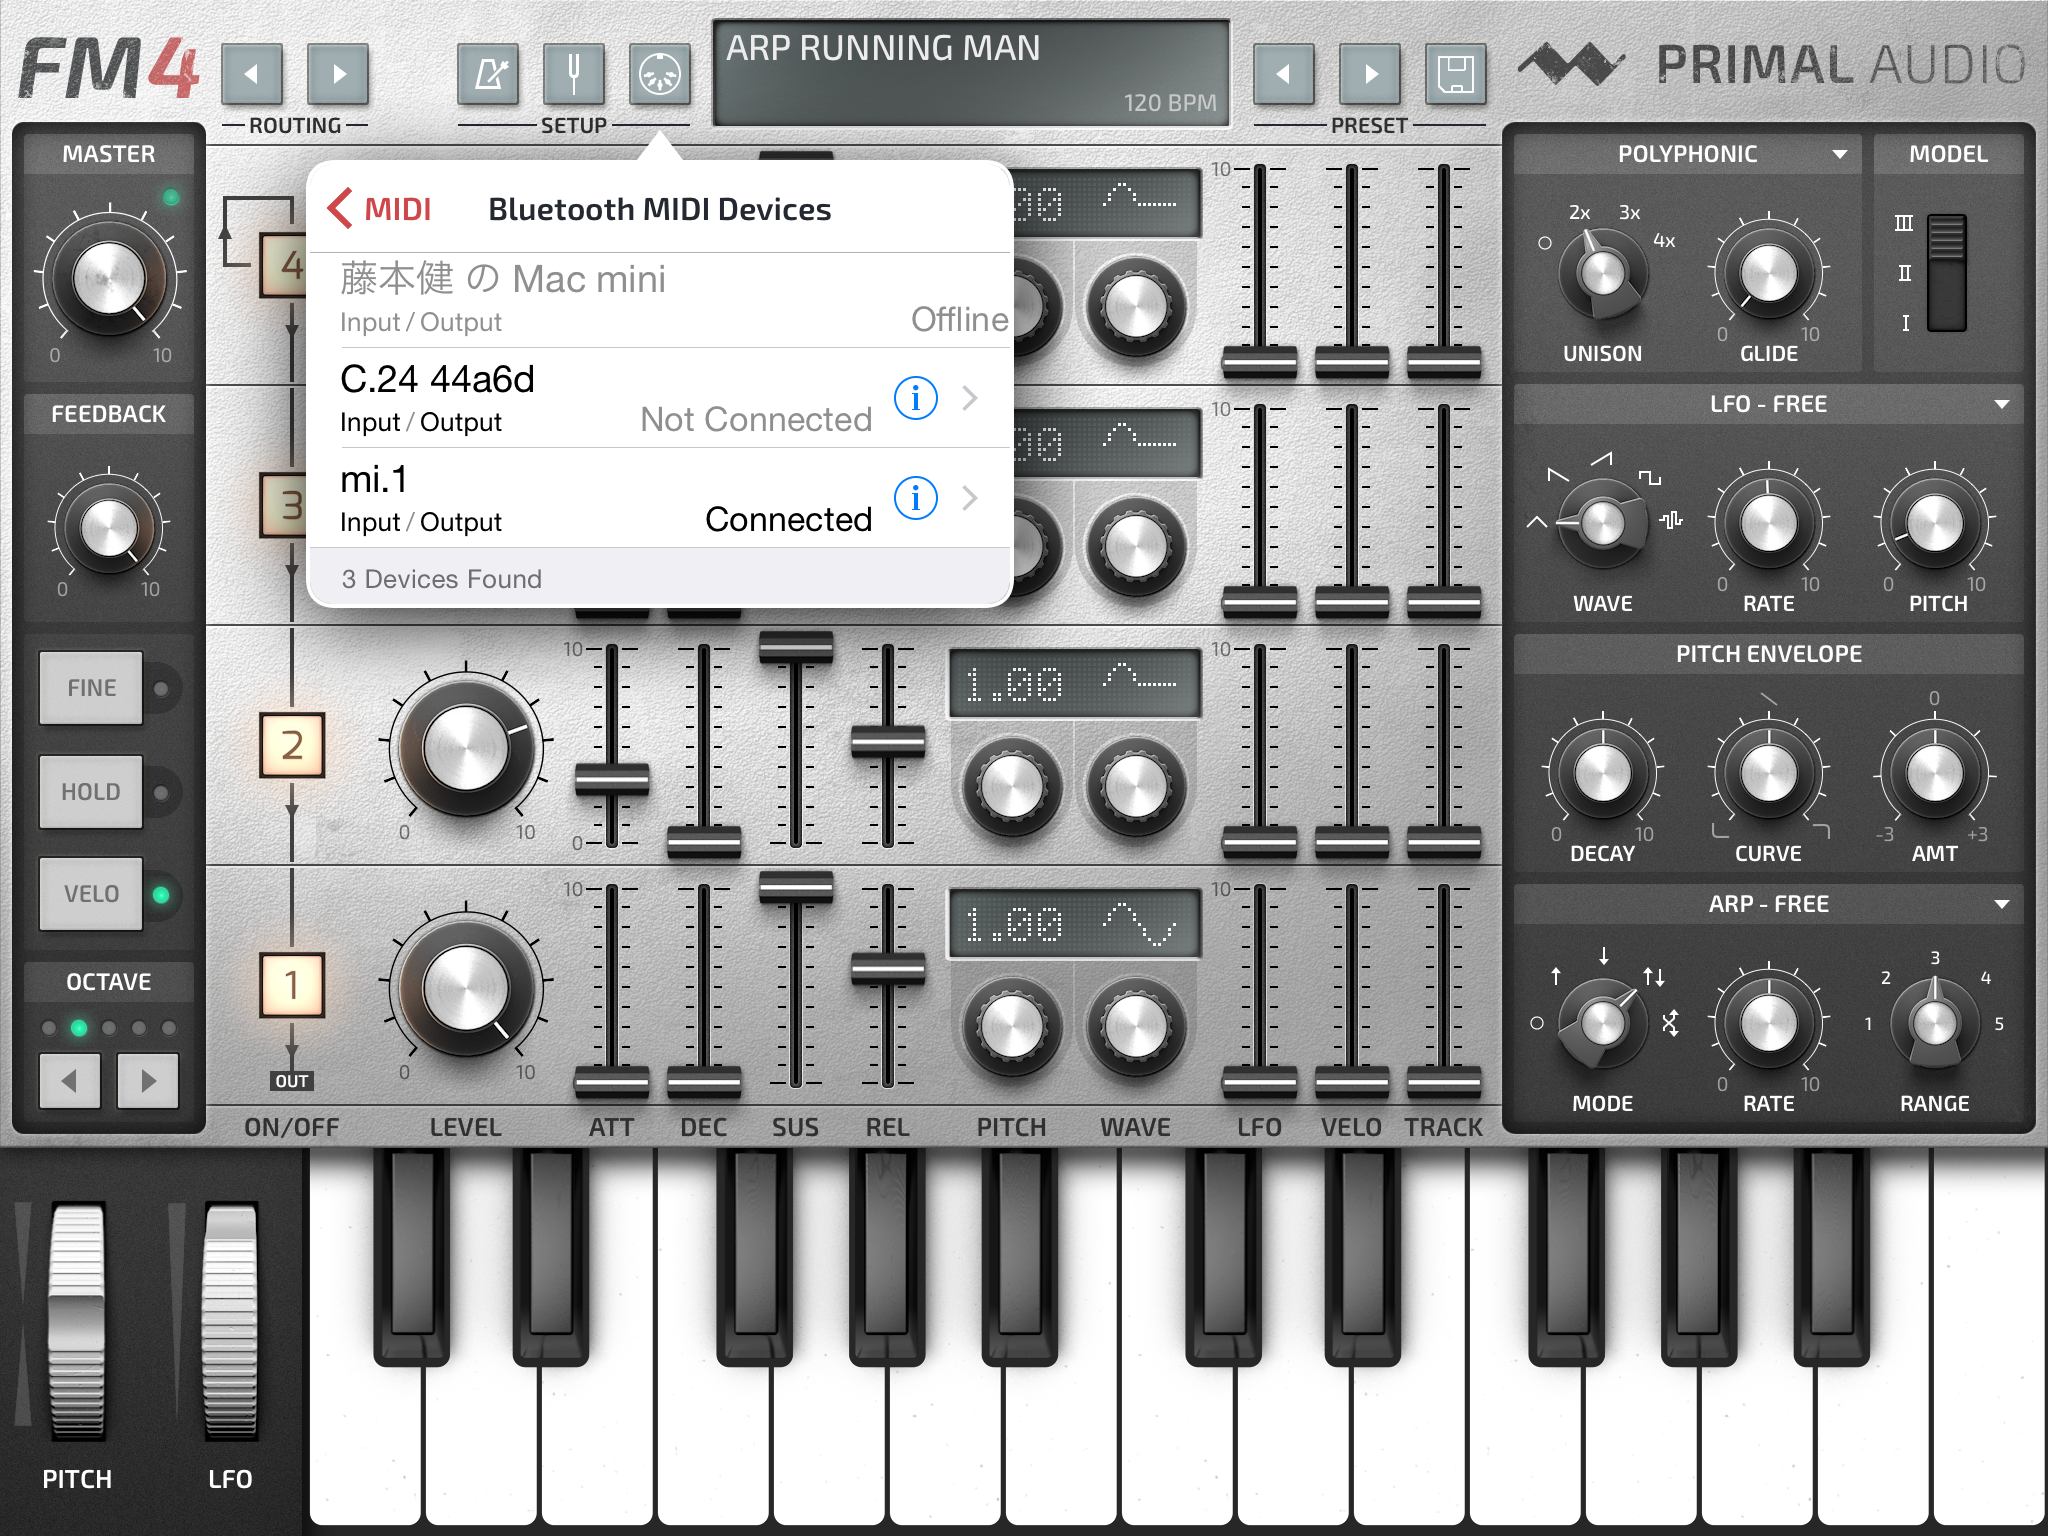Click operator 1 TRACK slider handle
The height and width of the screenshot is (1536, 2048).
click(1444, 1081)
